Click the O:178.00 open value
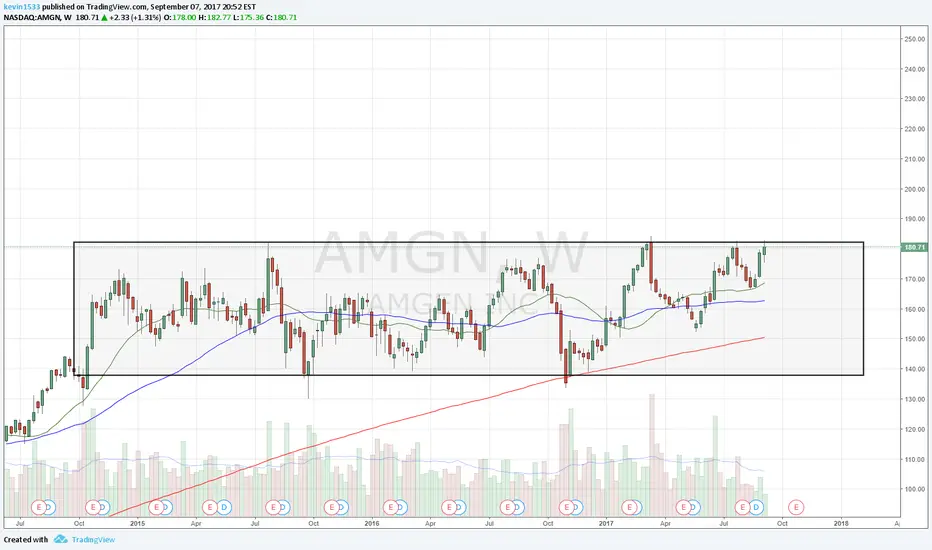932x550 pixels. click(180, 18)
